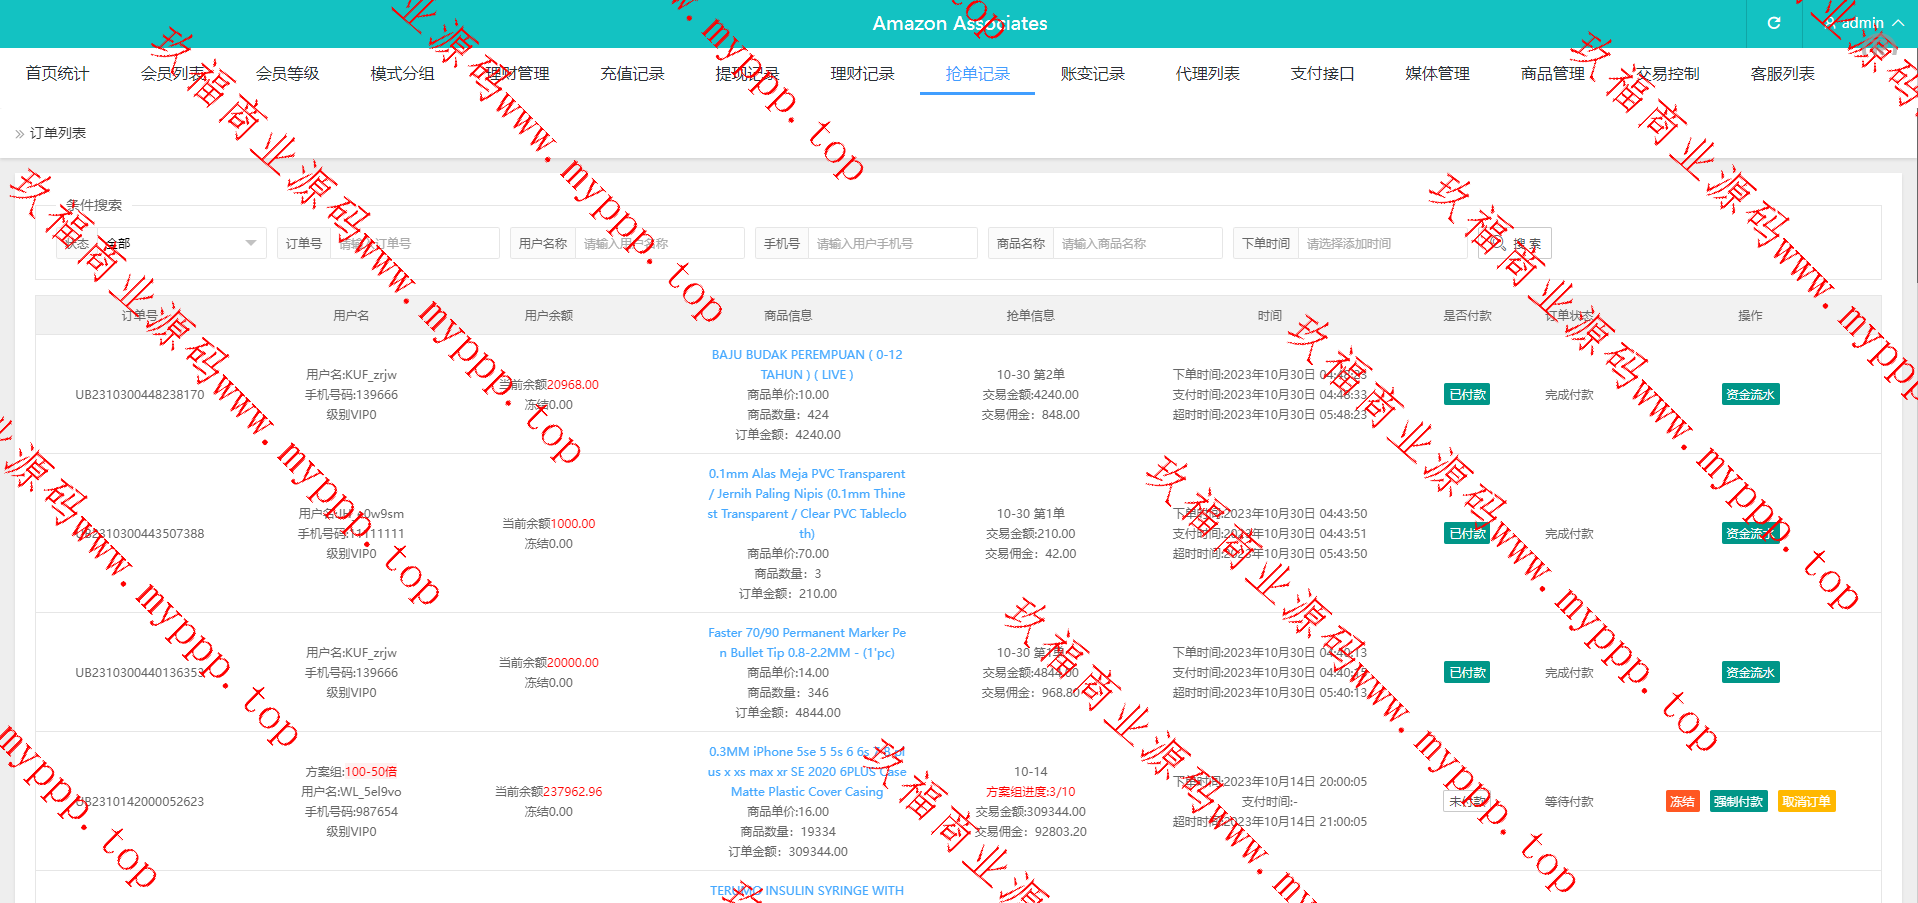The height and width of the screenshot is (903, 1918).
Task: Click the 搜索 search button
Action: [x=1514, y=243]
